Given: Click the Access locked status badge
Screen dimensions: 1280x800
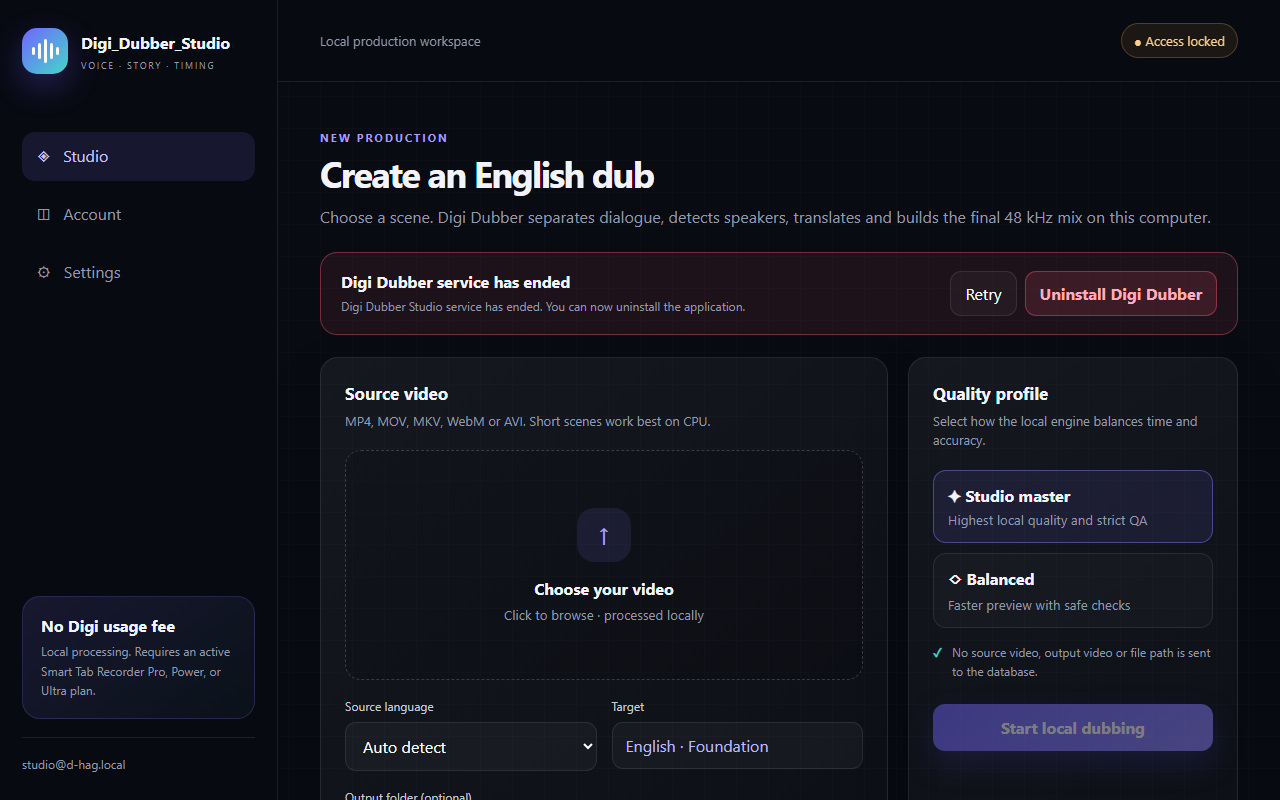Looking at the screenshot, I should tap(1179, 42).
